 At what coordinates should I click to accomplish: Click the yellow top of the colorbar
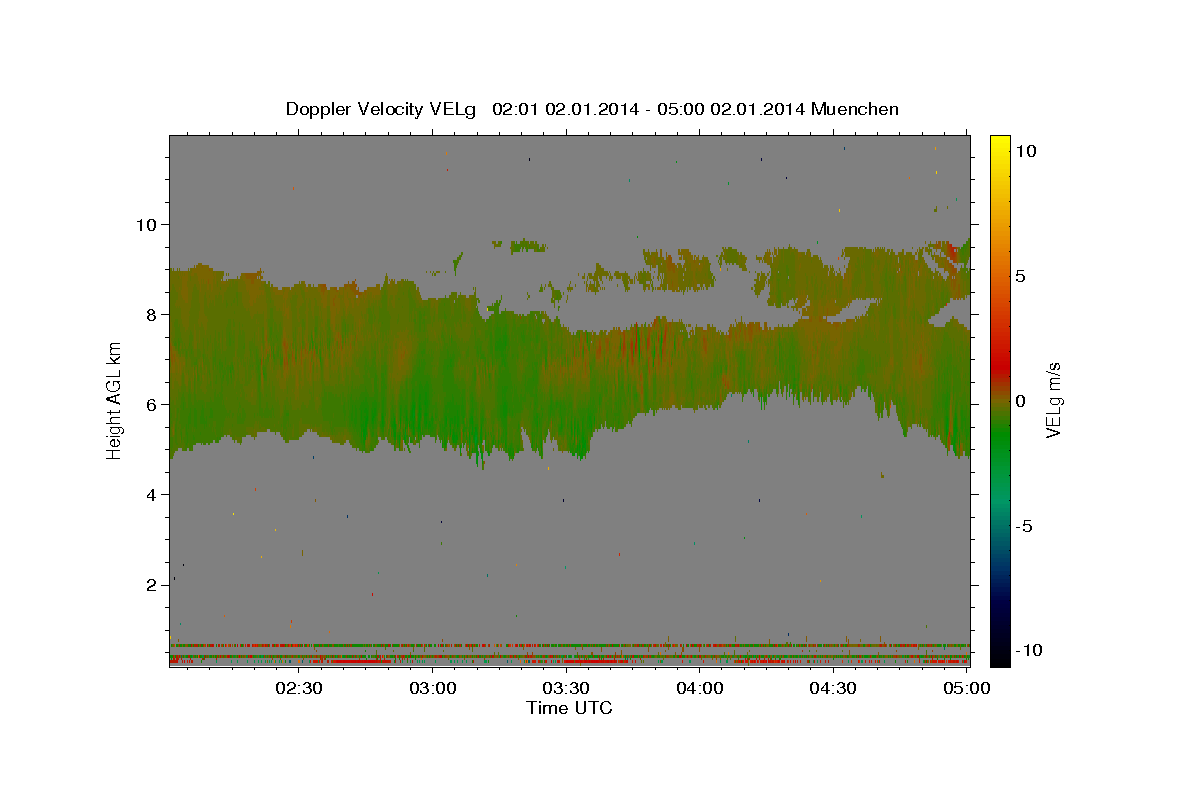click(1000, 142)
